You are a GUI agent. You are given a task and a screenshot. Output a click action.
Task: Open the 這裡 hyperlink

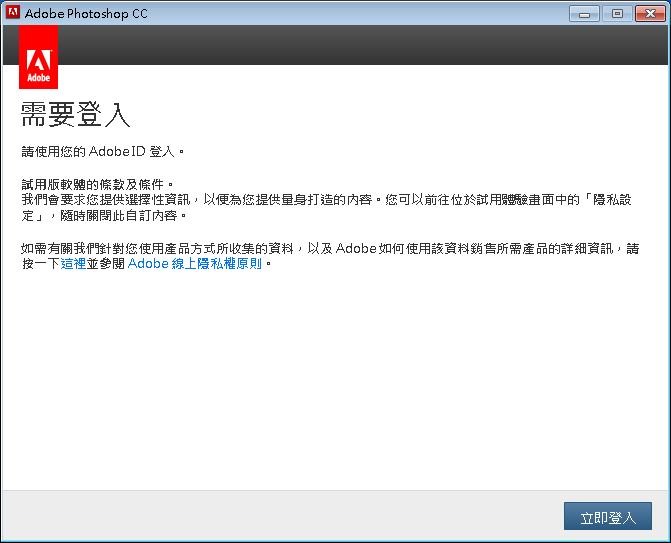(x=73, y=264)
